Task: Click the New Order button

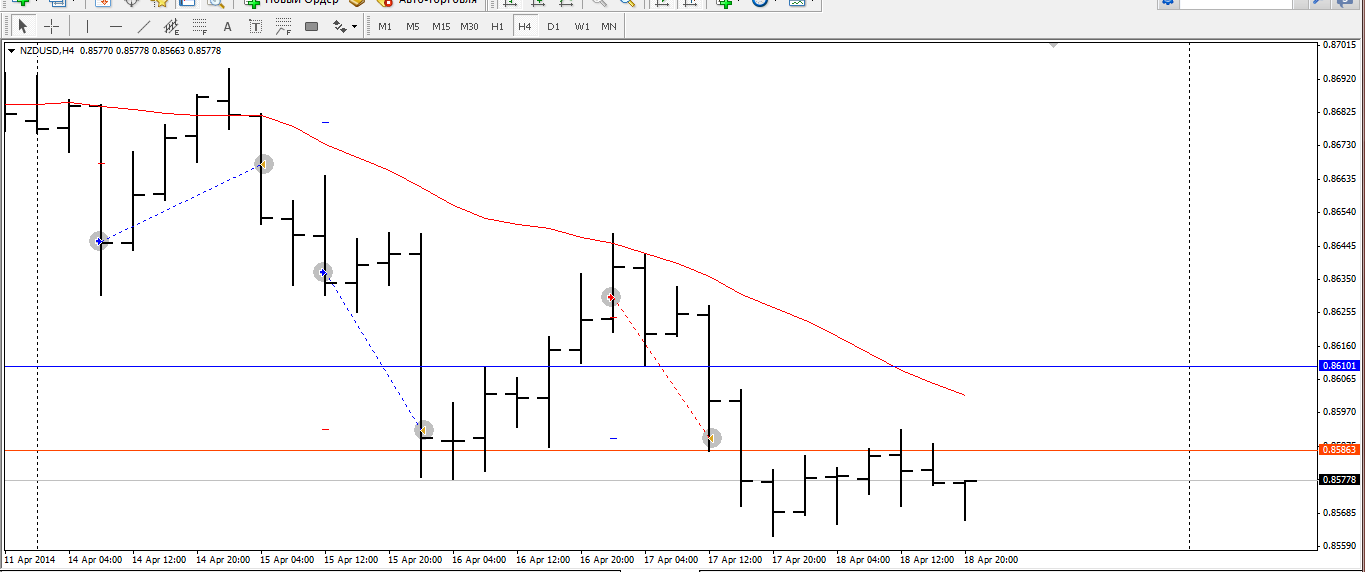Action: (291, 3)
